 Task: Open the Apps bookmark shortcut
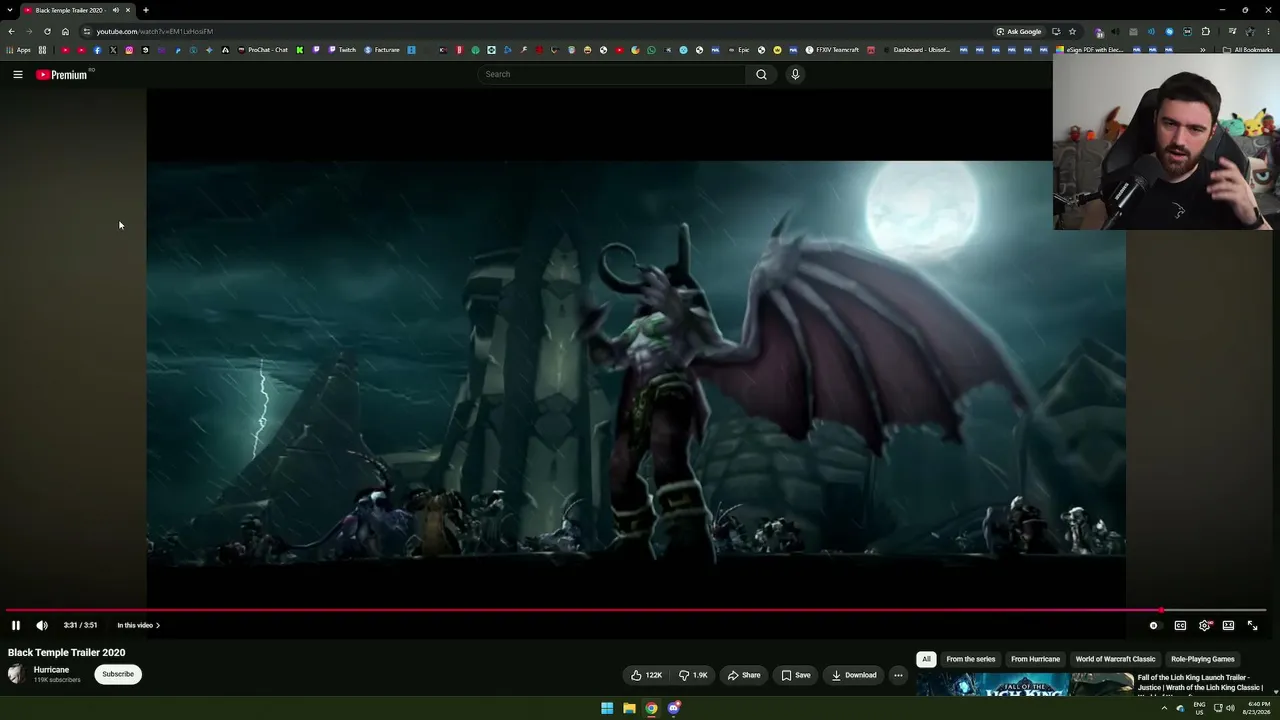(x=18, y=50)
